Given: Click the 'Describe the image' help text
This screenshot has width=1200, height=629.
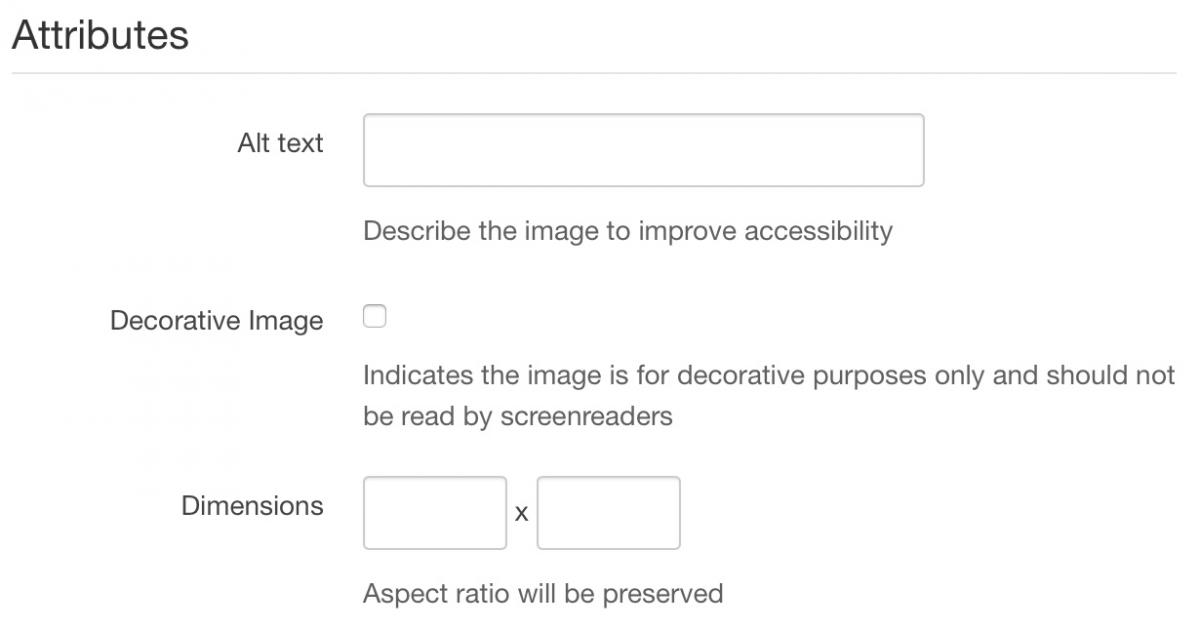Looking at the screenshot, I should coord(627,231).
